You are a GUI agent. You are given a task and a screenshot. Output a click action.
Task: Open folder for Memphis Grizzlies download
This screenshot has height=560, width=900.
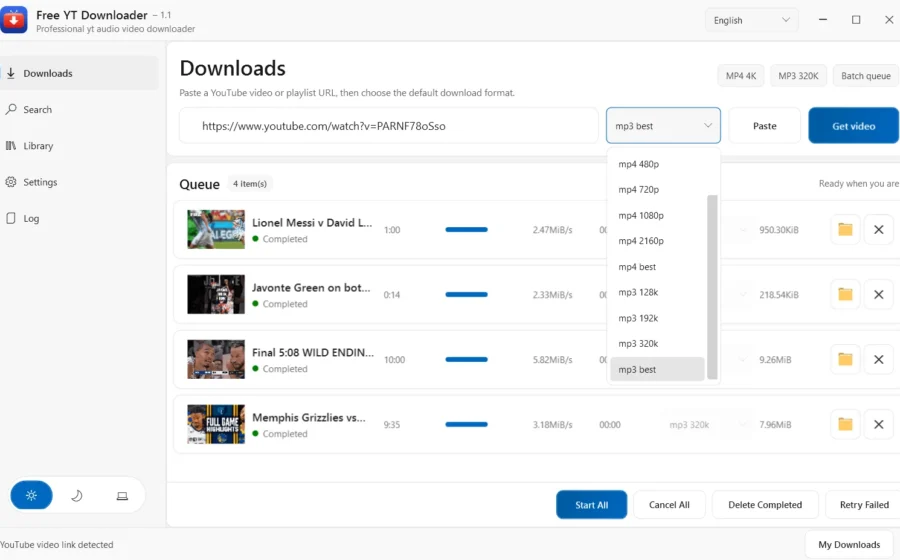pyautogui.click(x=845, y=425)
